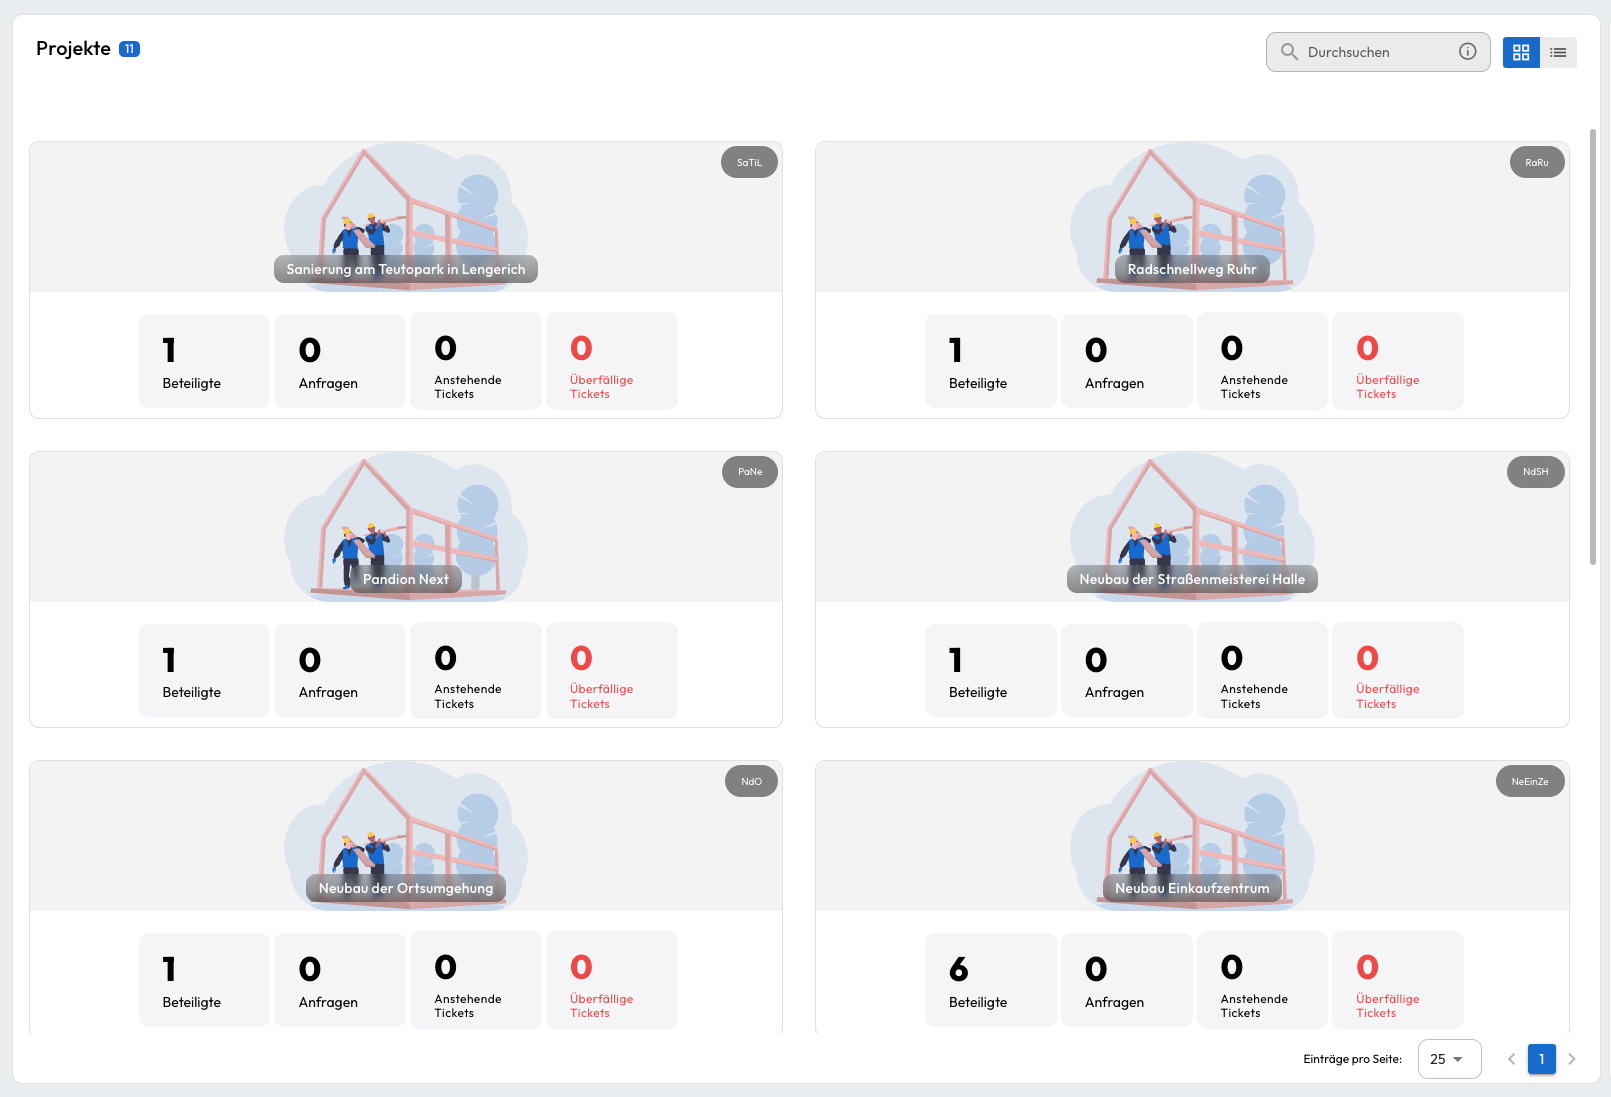The width and height of the screenshot is (1611, 1097).
Task: Click the search magnifier icon
Action: click(1289, 52)
